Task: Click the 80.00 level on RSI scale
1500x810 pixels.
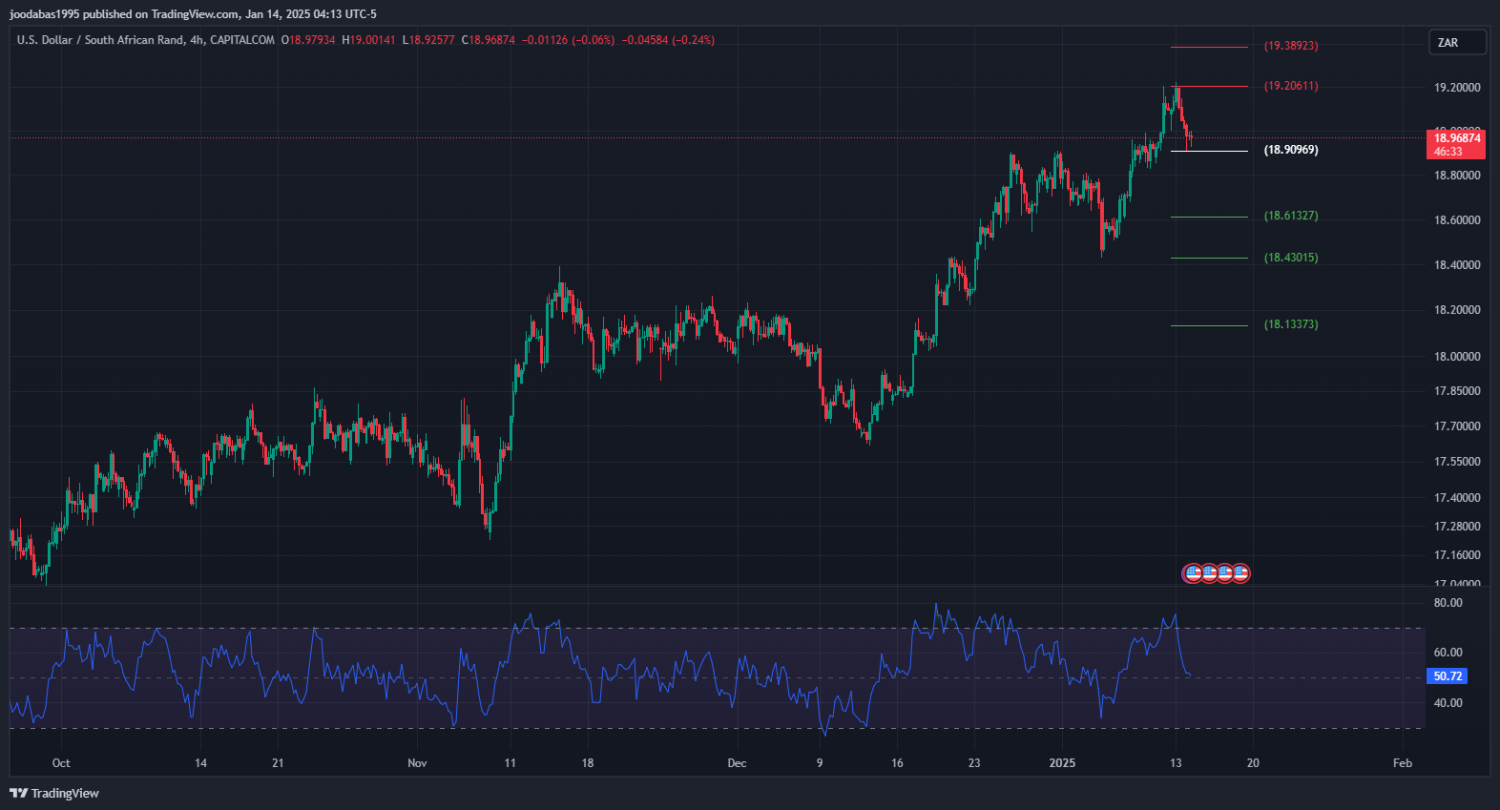Action: (x=1448, y=603)
